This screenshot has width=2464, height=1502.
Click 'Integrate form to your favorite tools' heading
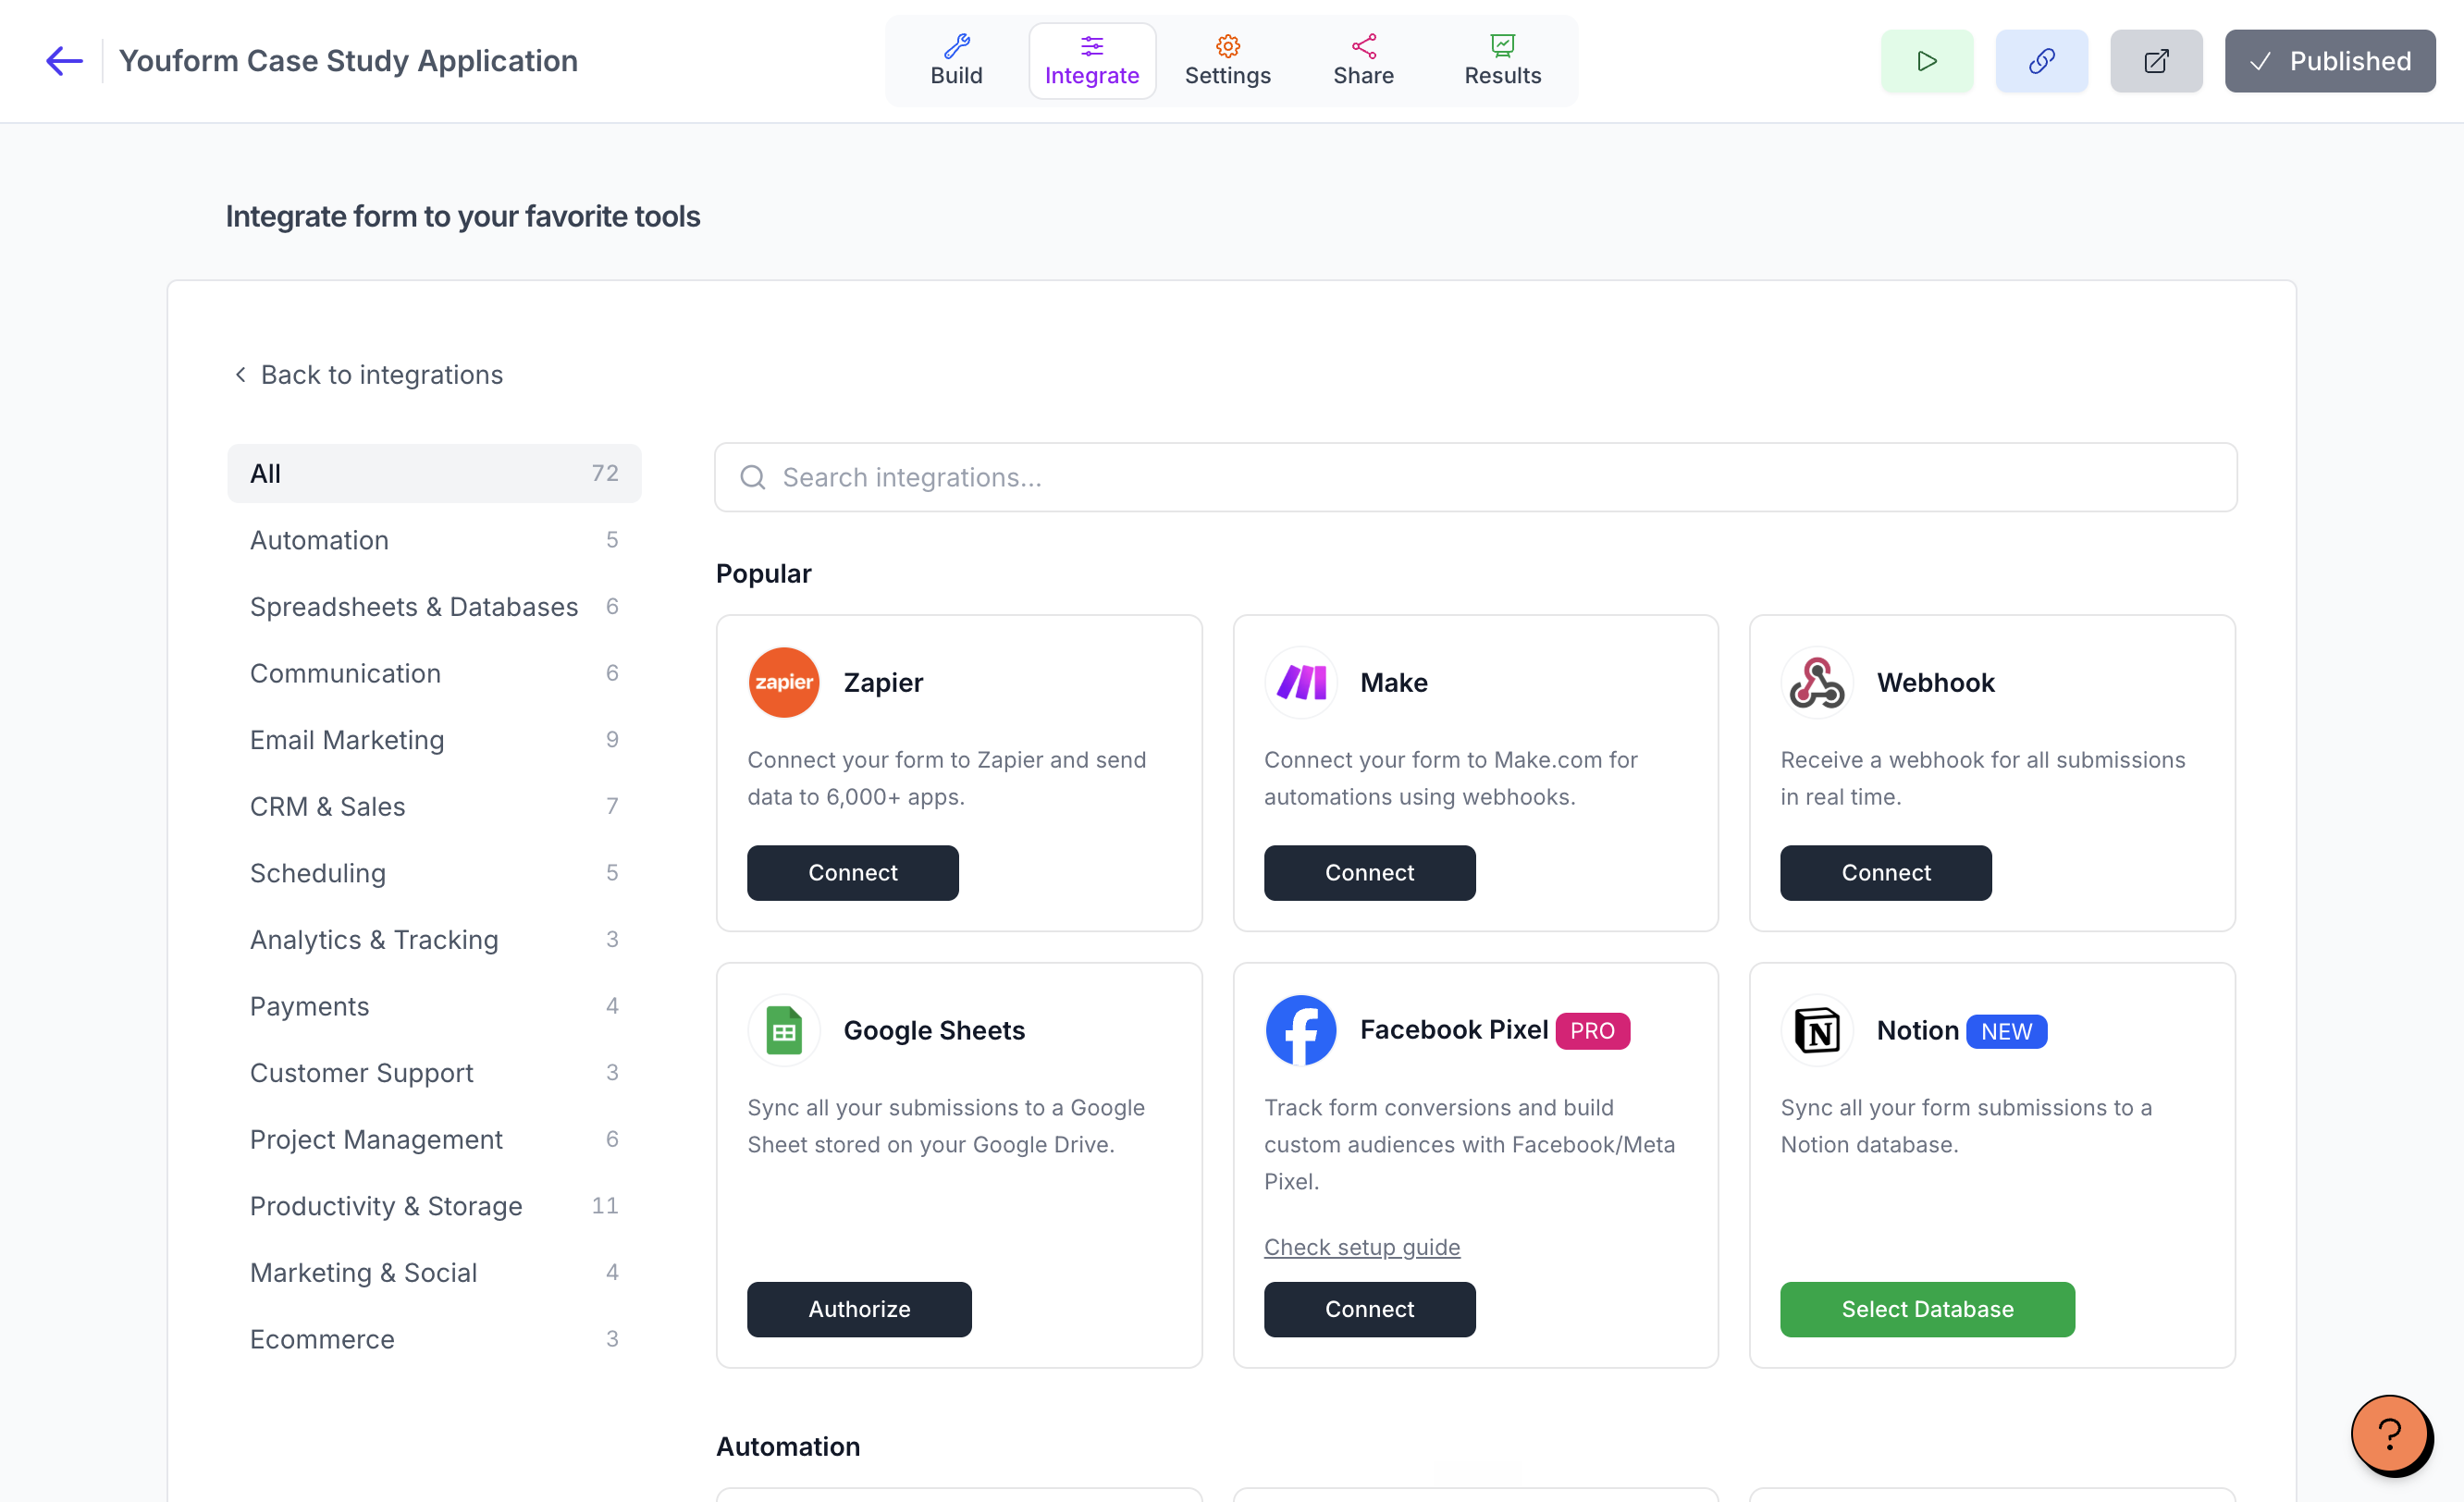(462, 216)
